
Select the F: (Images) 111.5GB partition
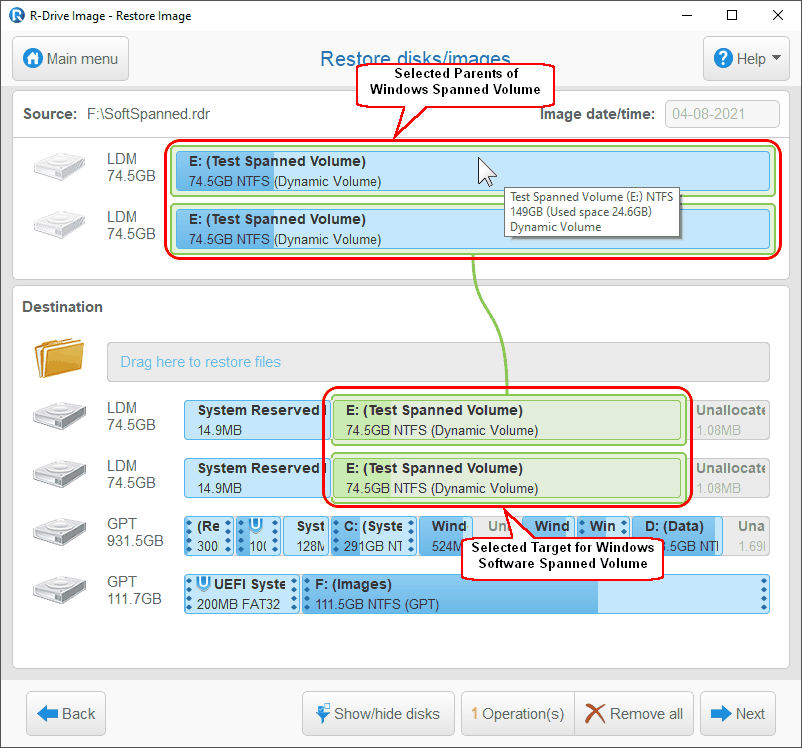click(x=536, y=593)
